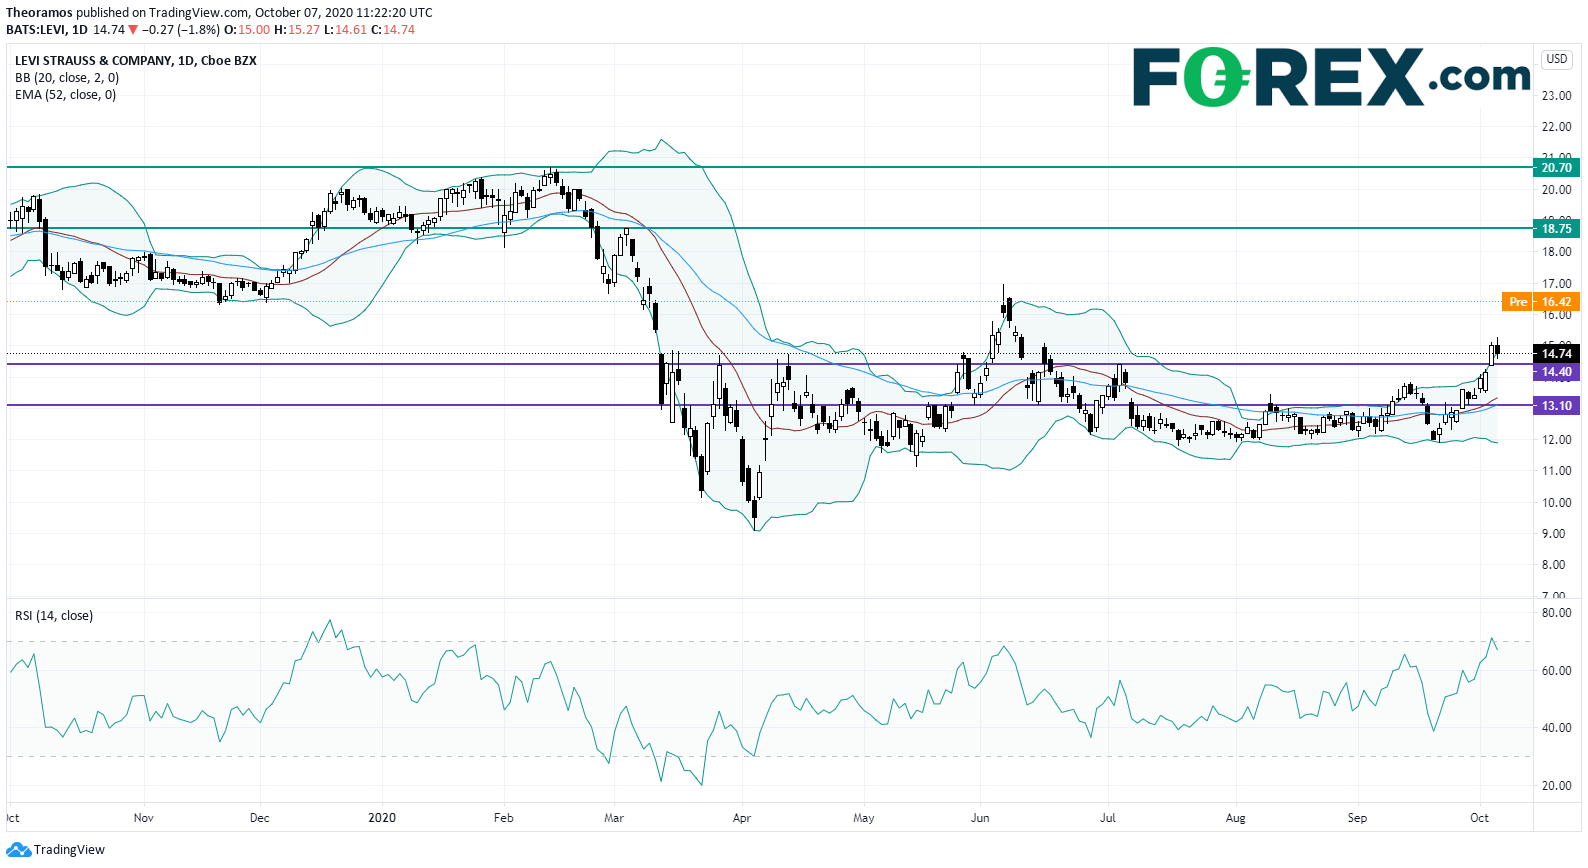Click 40.00 on the RSI axis
This screenshot has height=868, width=1588.
1556,728
